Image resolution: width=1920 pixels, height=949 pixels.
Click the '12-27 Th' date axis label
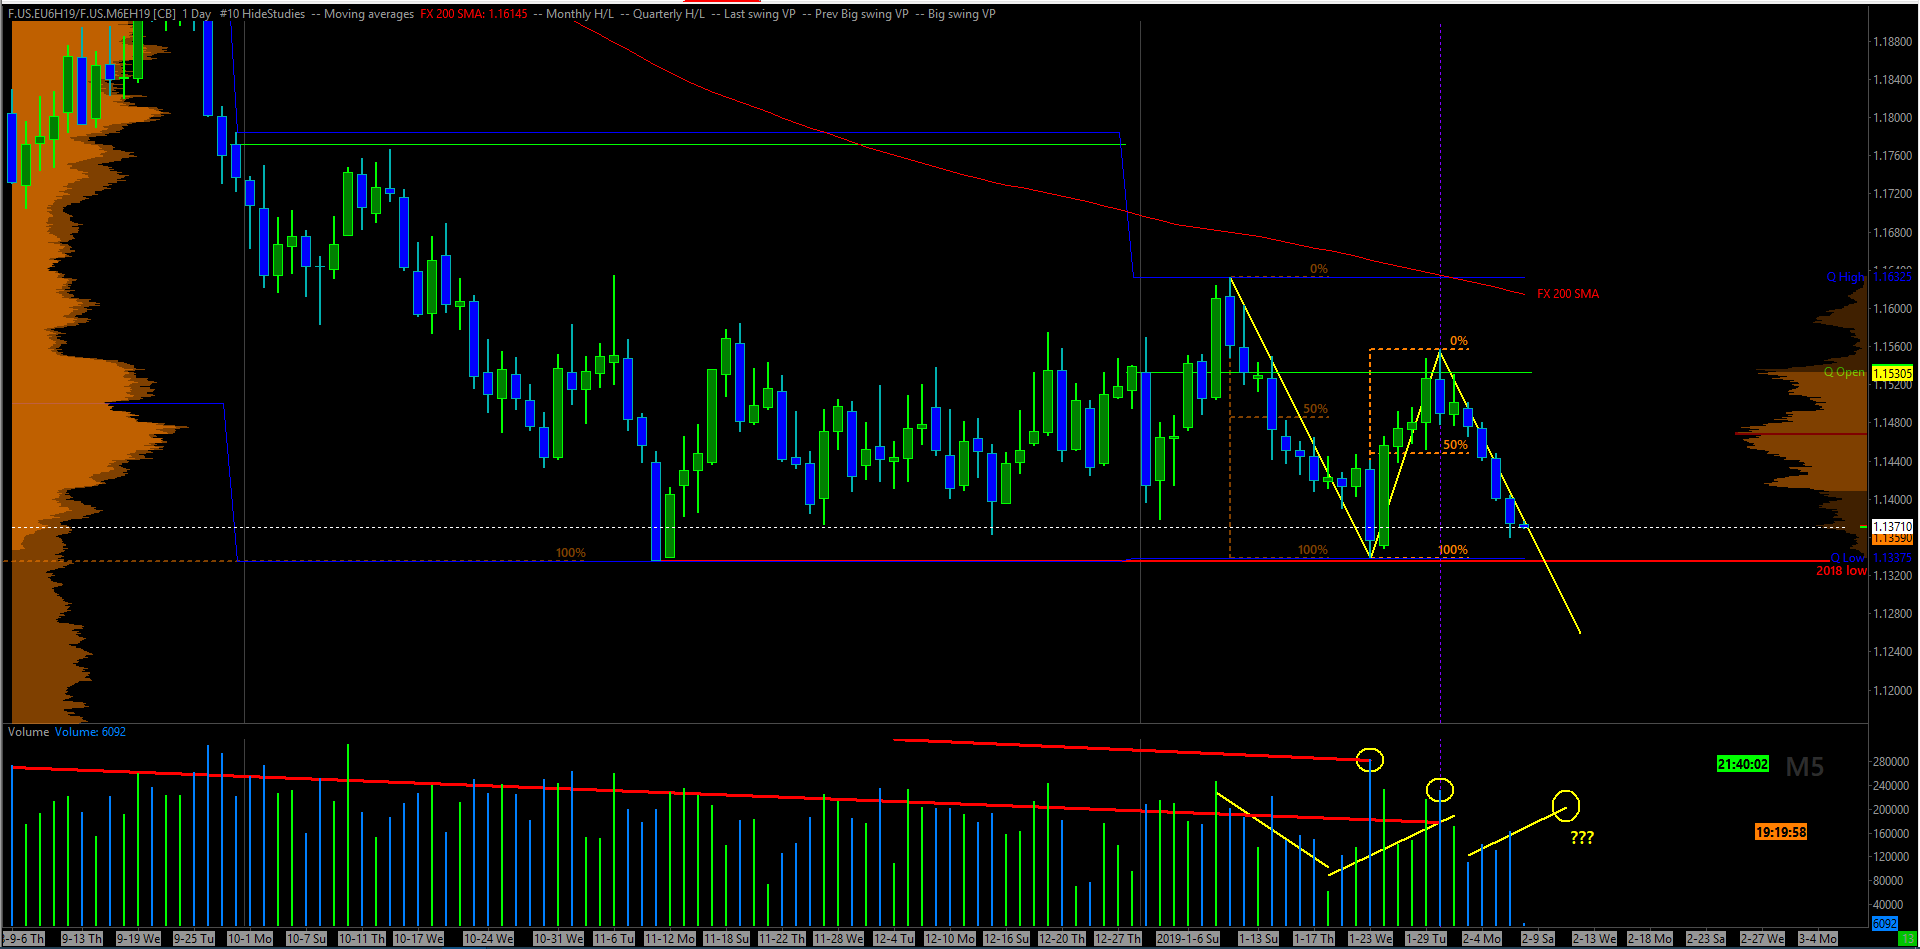tap(1117, 938)
